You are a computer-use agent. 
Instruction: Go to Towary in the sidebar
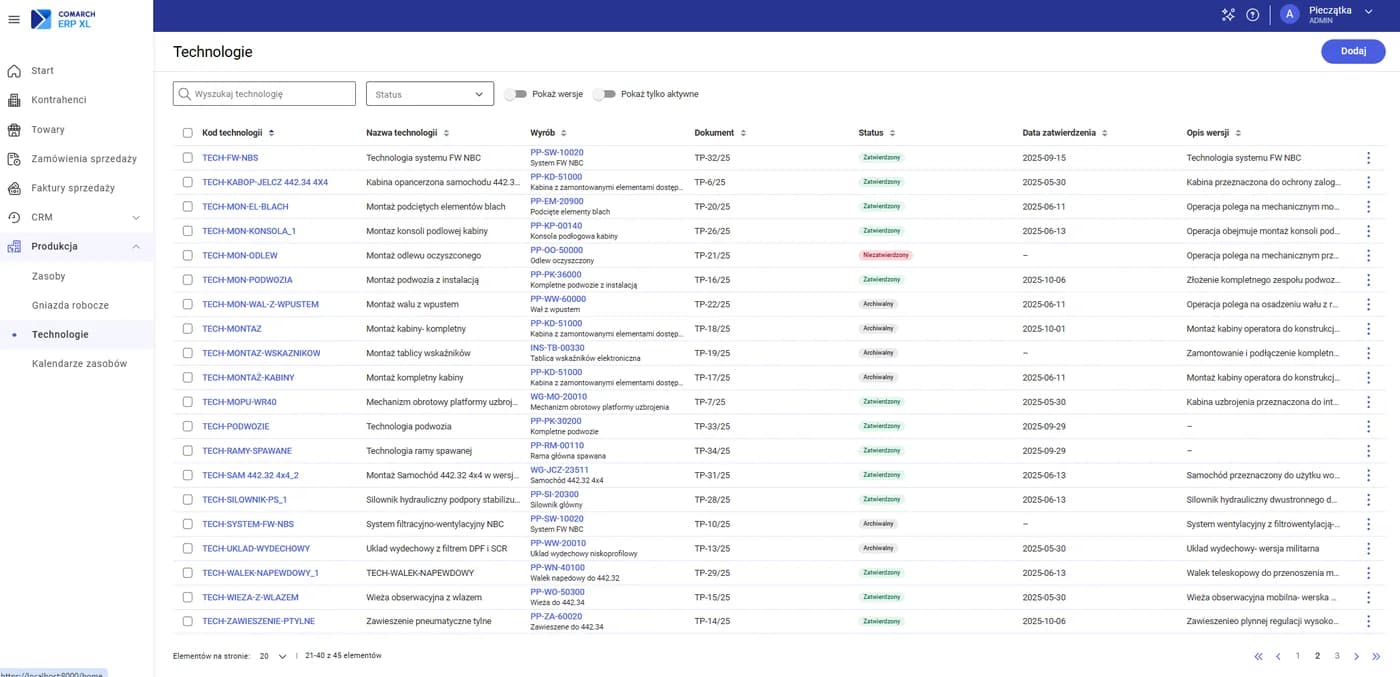48,130
